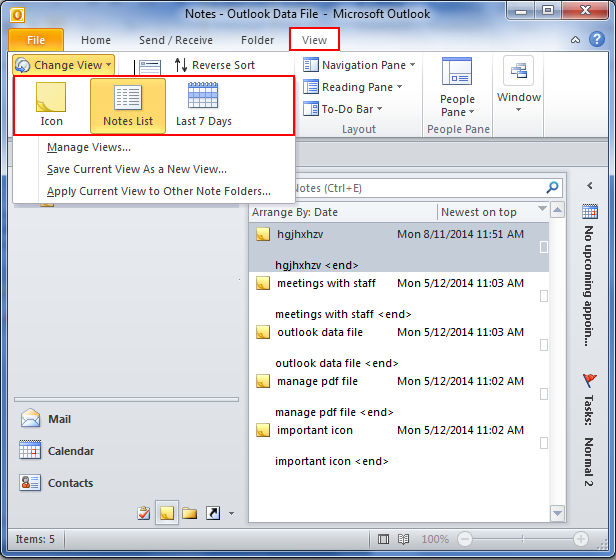Choose Save Current View As a New View
The width and height of the screenshot is (616, 560).
pos(137,169)
